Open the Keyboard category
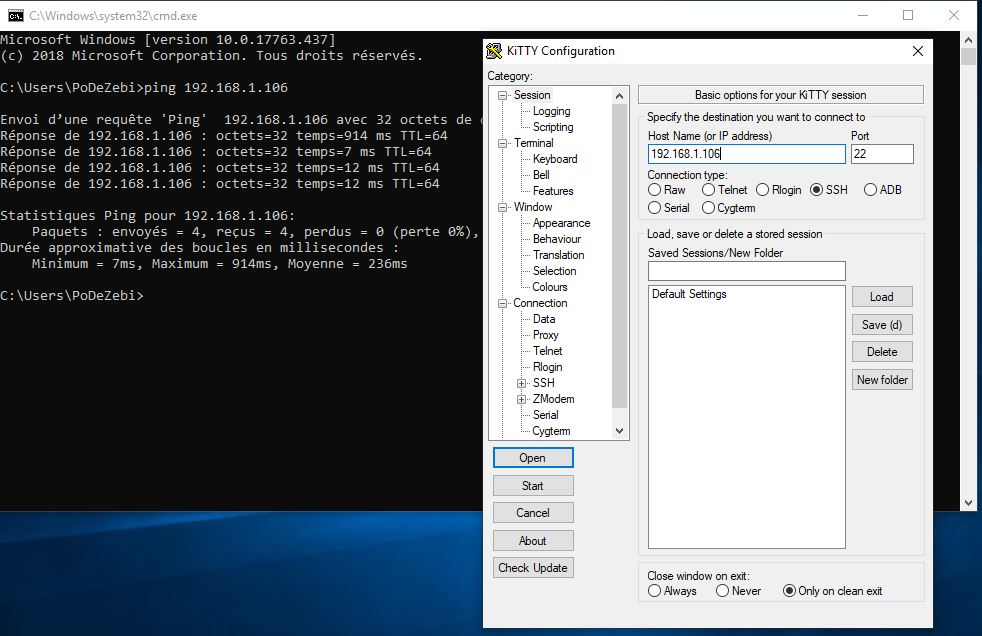This screenshot has height=636, width=982. (555, 159)
